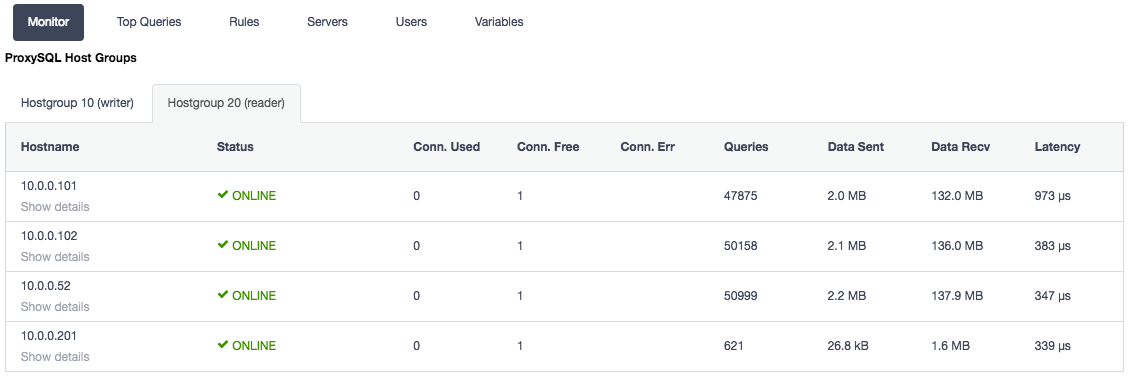Click ONLINE checkmark icon for 10.0.0.201
1132x378 pixels.
click(x=222, y=345)
